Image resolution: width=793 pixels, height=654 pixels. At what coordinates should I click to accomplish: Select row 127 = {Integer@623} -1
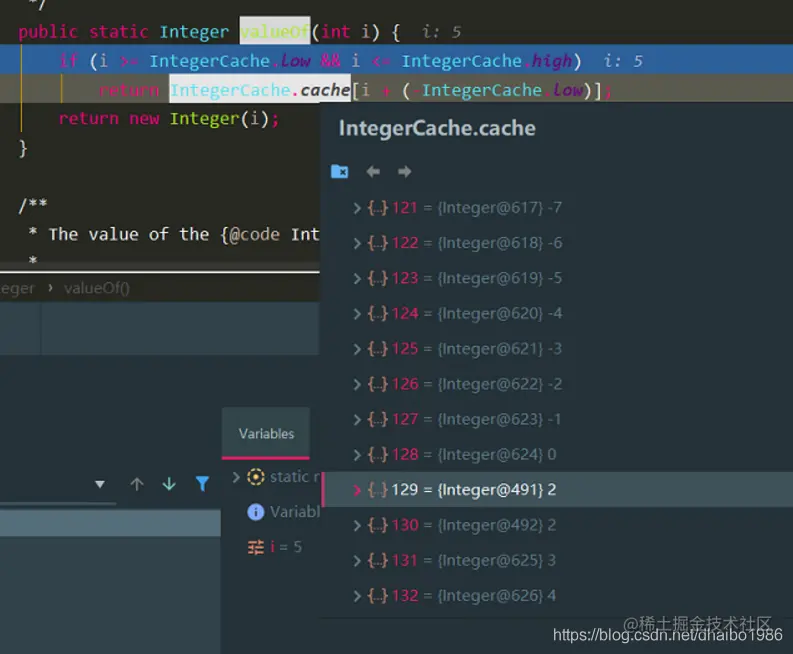[x=556, y=419]
